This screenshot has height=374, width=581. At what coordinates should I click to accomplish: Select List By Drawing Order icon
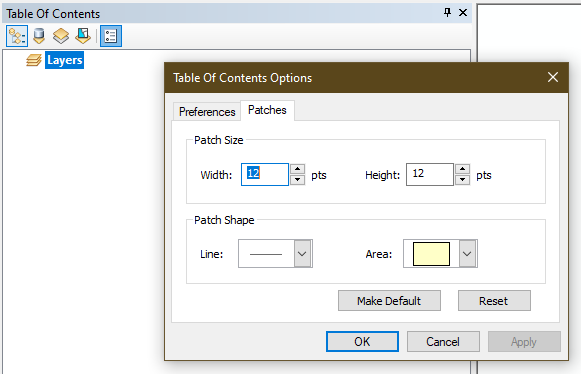17,36
